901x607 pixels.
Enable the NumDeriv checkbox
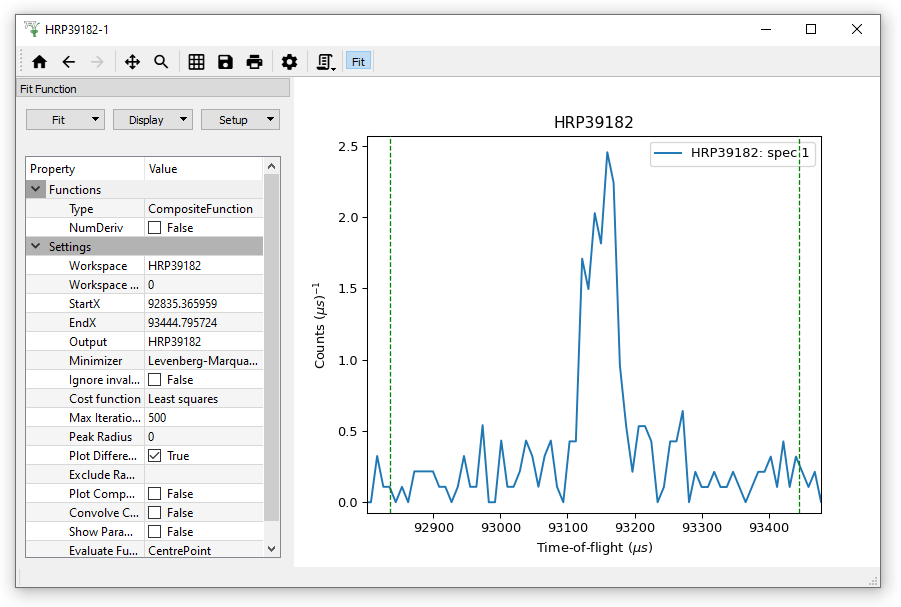coord(155,228)
